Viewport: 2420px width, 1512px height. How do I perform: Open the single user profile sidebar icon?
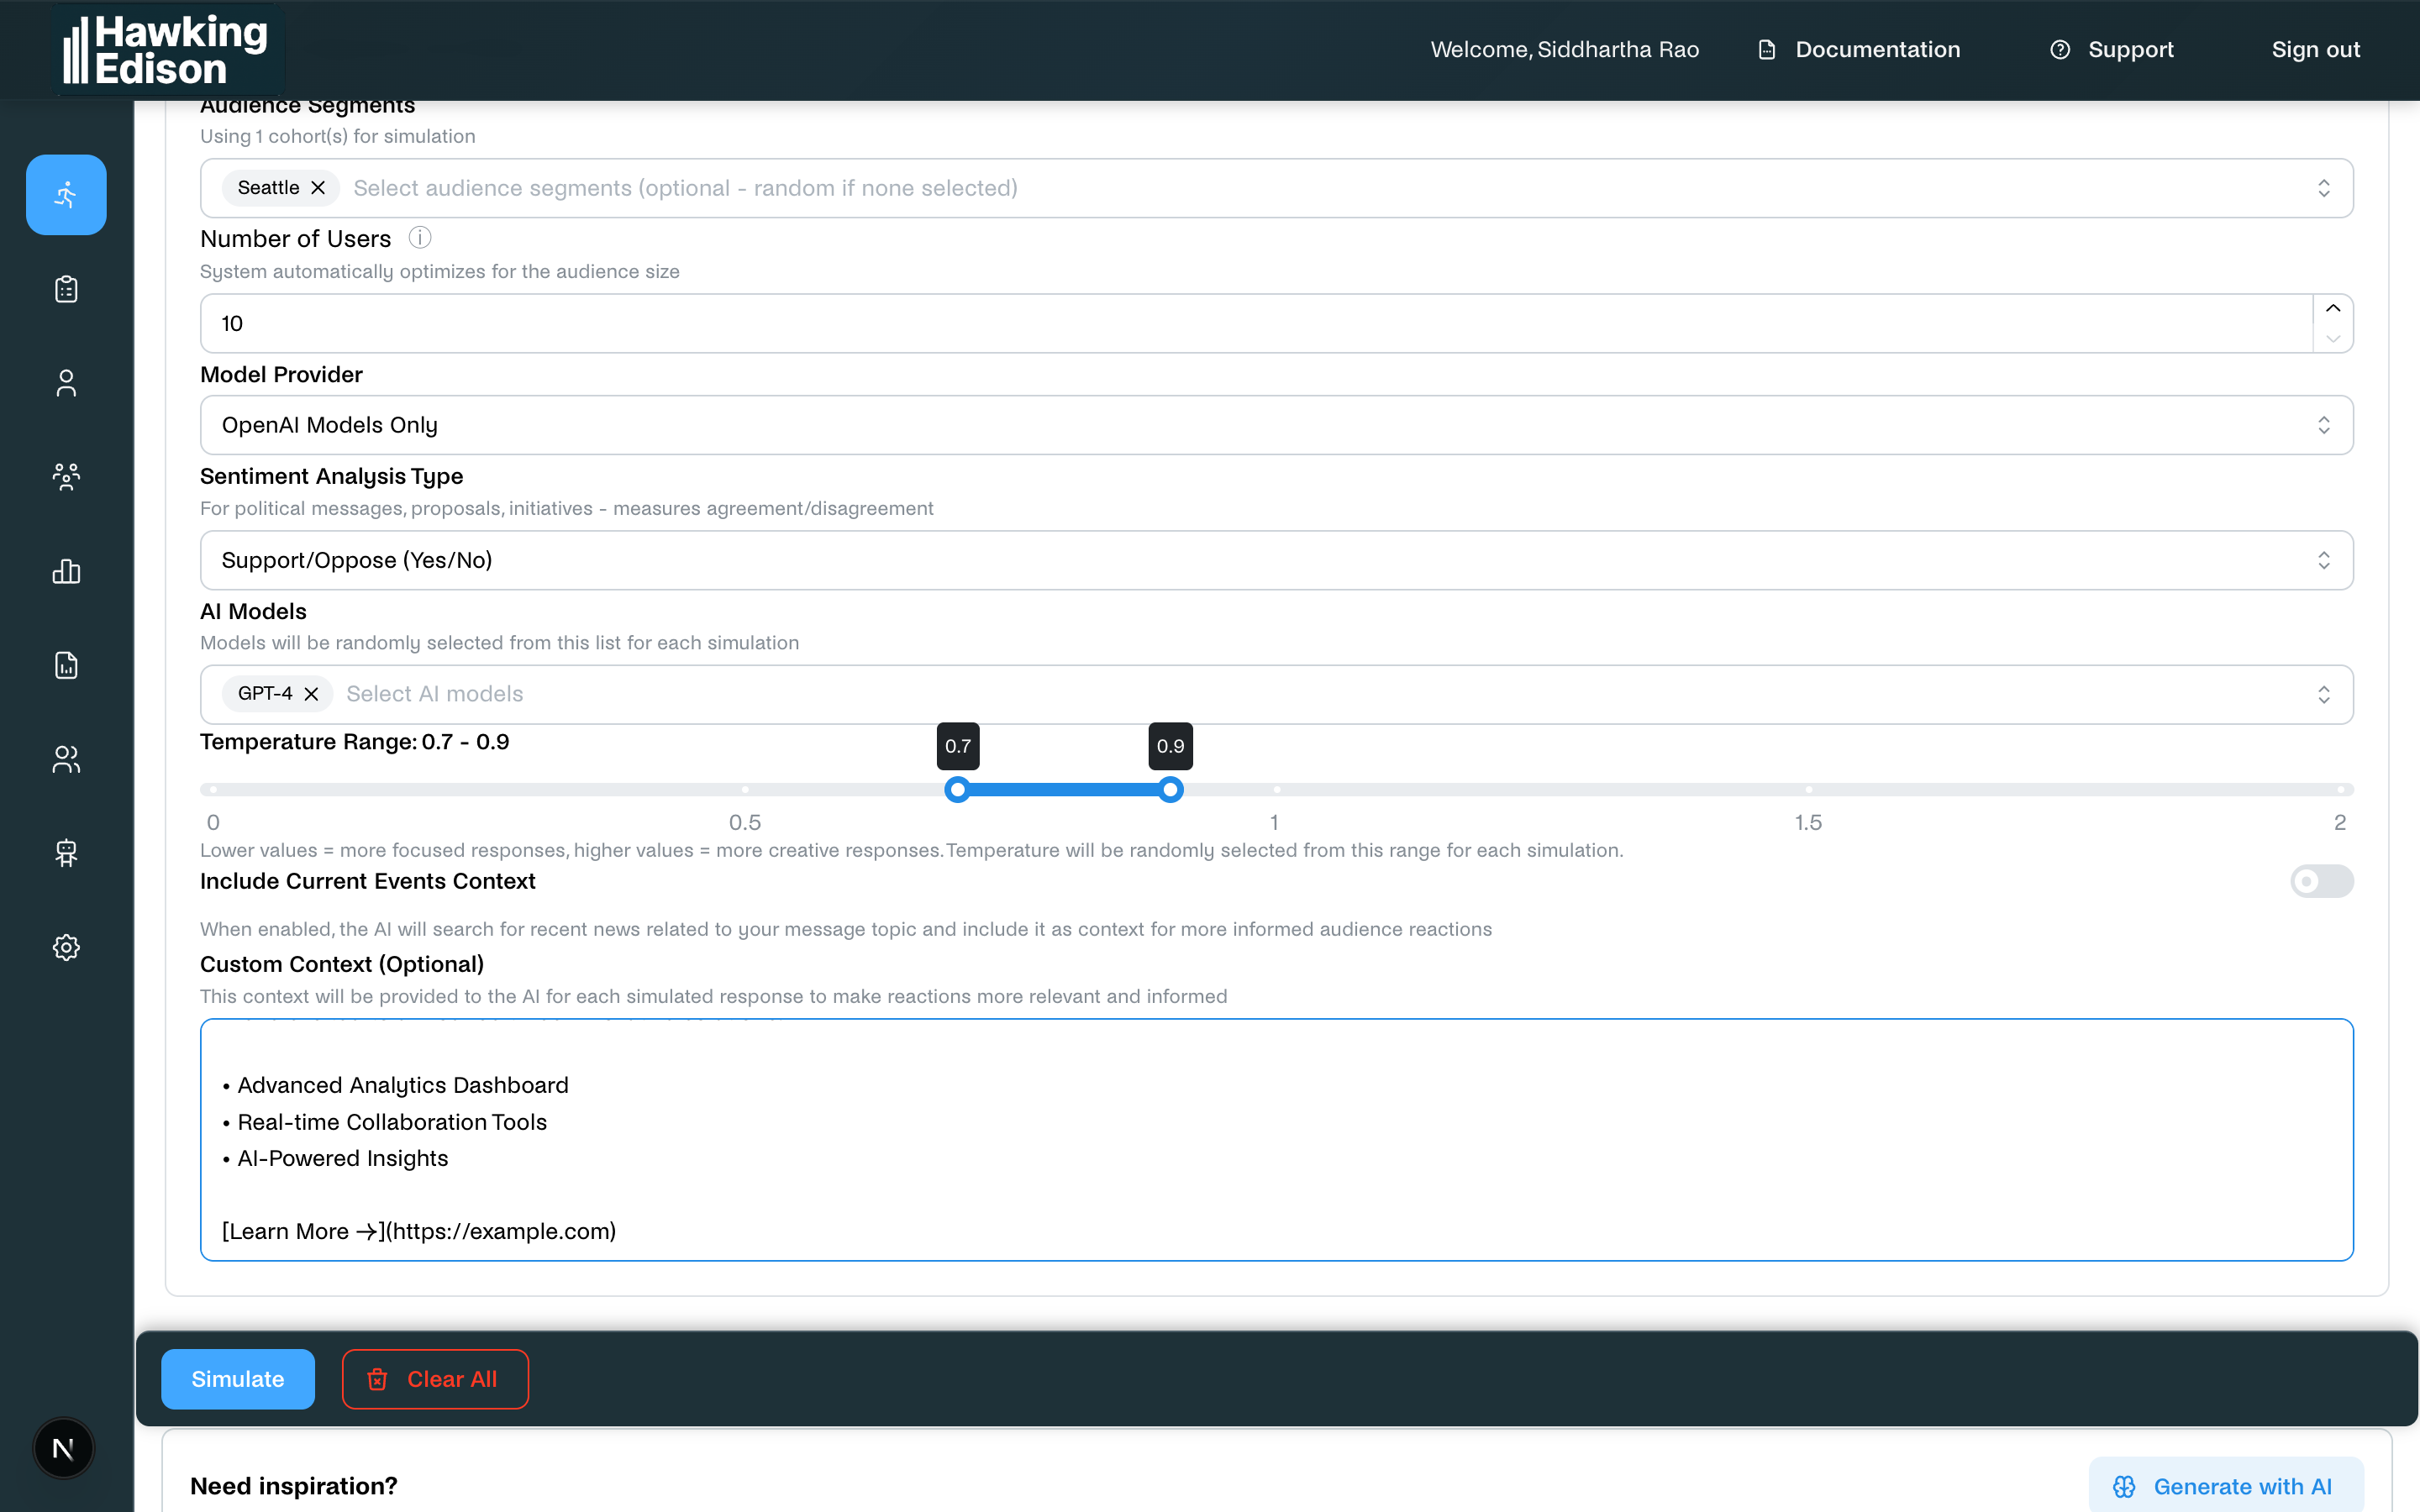[66, 383]
